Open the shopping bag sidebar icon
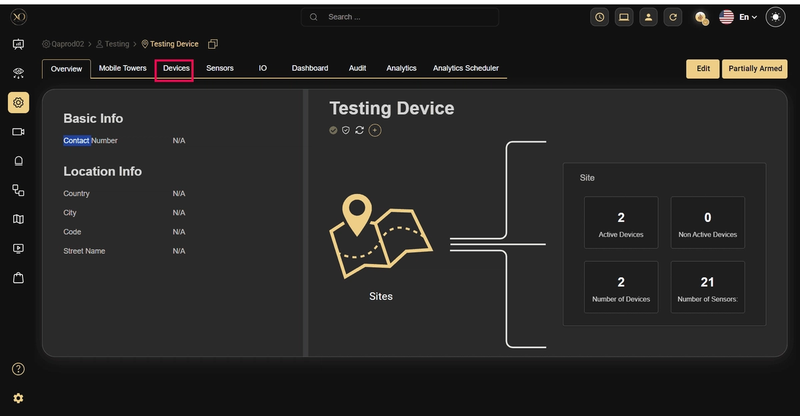The width and height of the screenshot is (800, 416). point(18,278)
